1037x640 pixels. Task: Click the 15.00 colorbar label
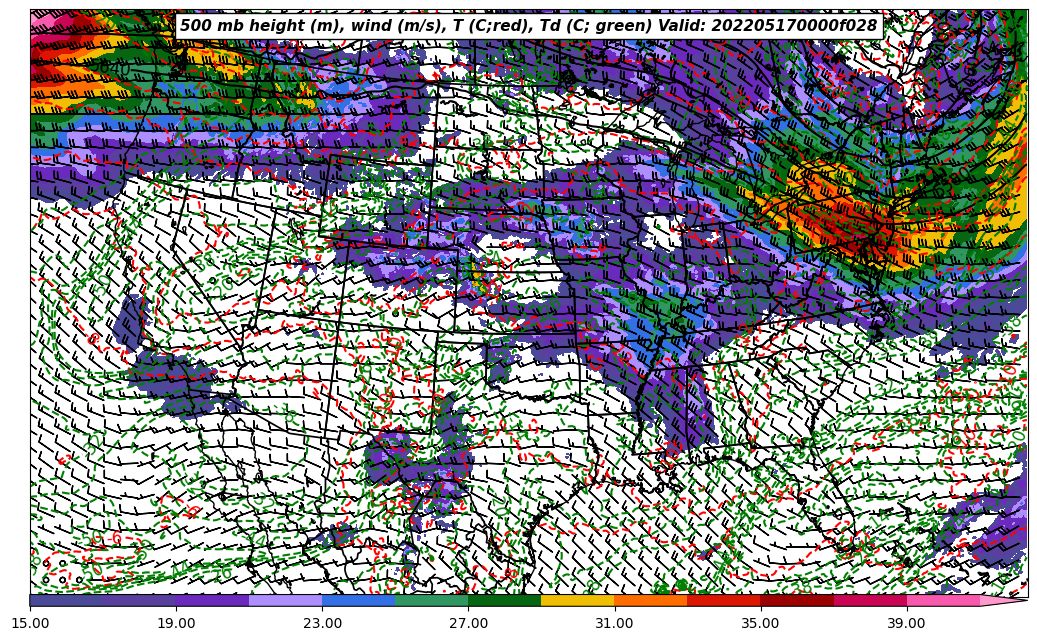30,623
